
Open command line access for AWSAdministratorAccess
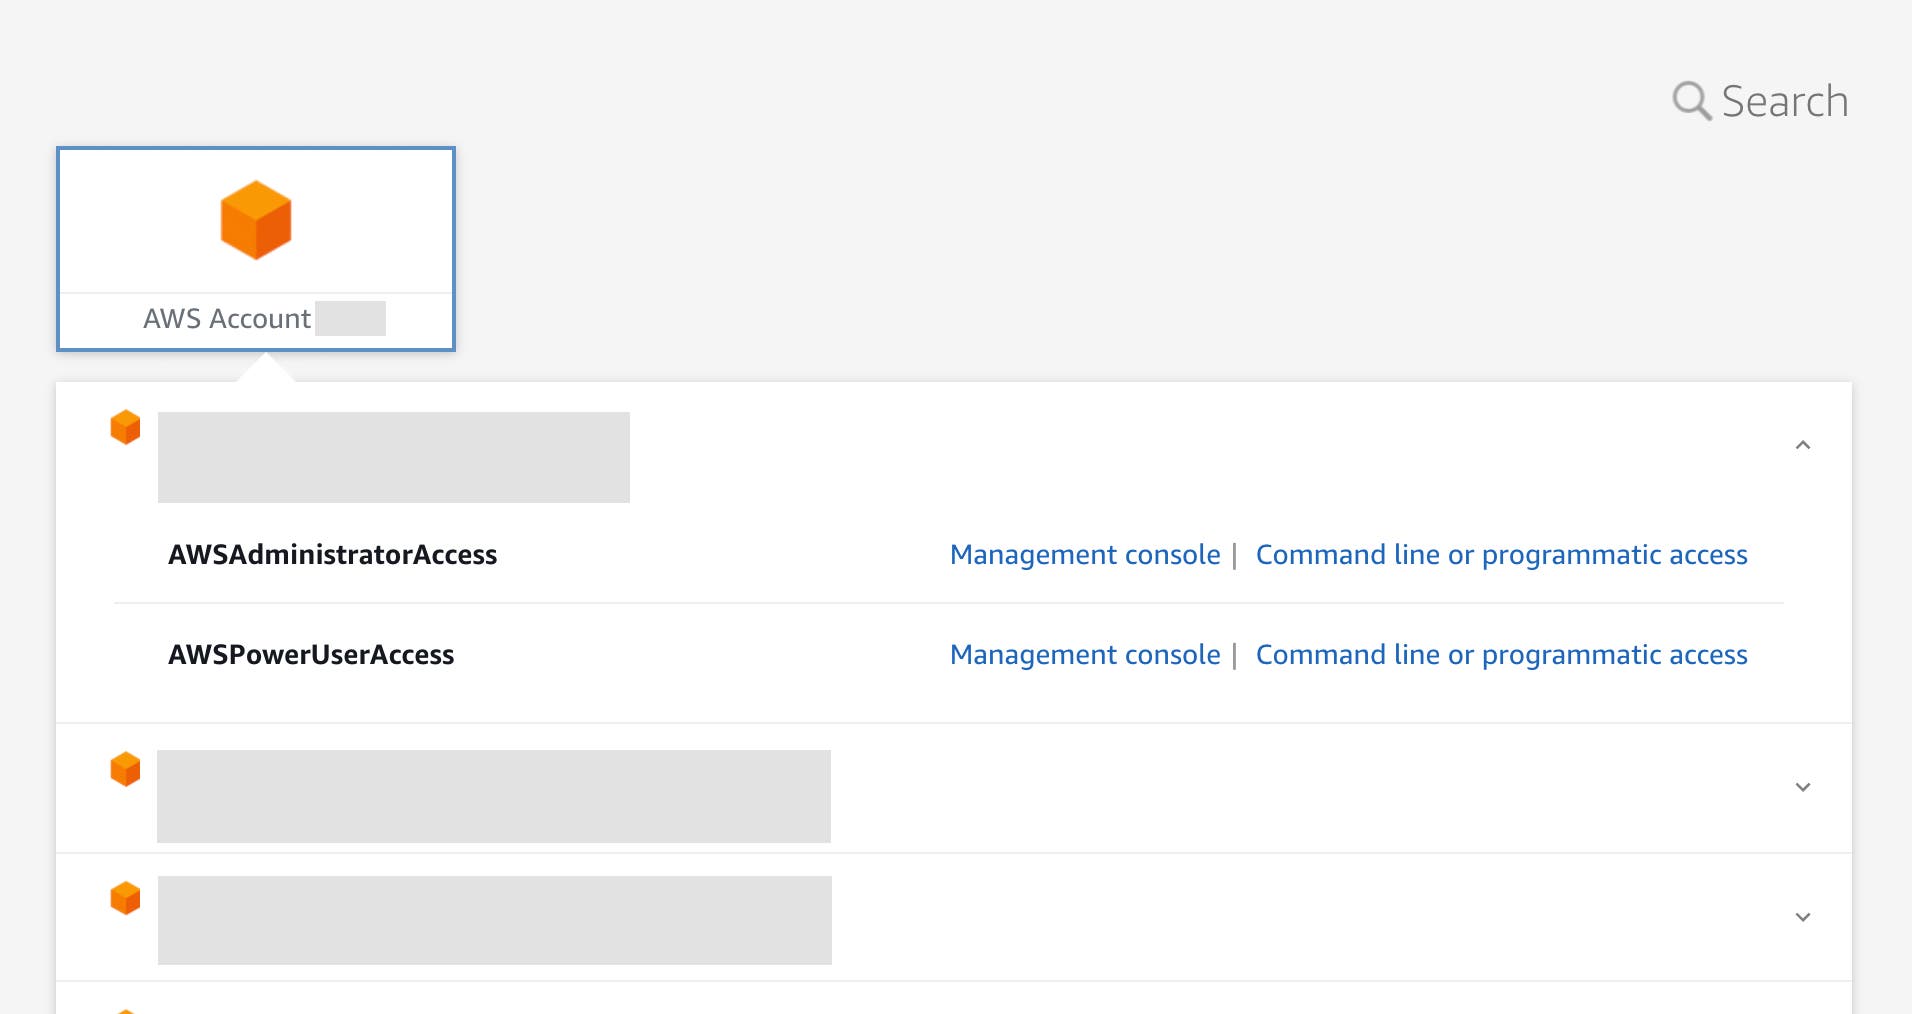1502,555
